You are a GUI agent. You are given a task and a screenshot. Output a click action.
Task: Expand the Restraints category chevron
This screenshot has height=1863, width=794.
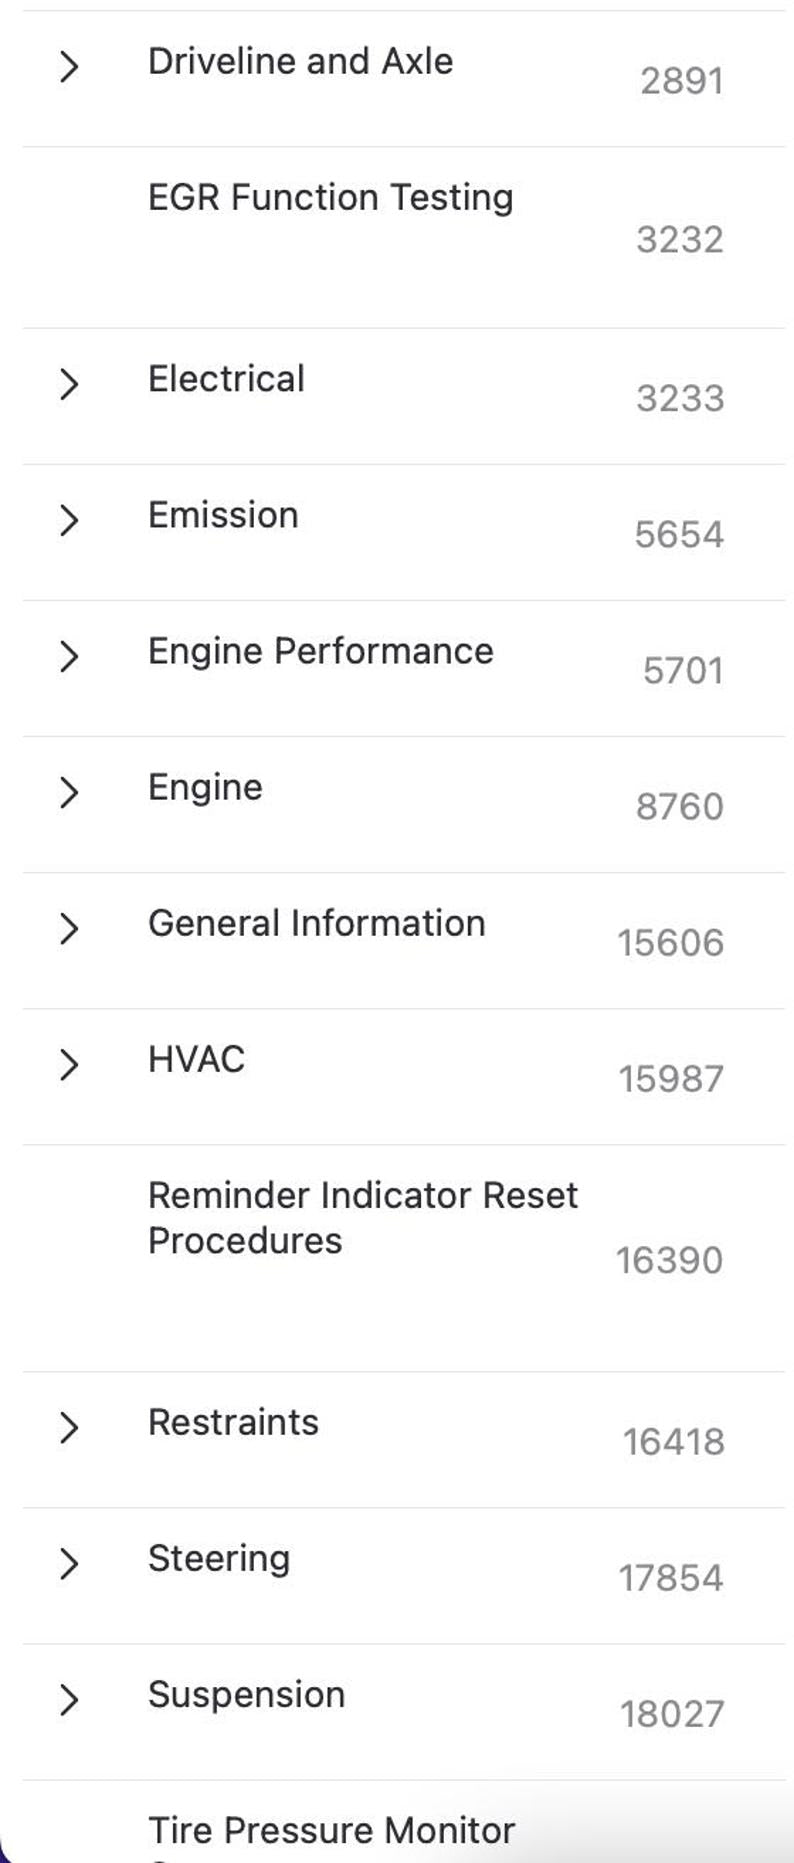click(x=68, y=1427)
